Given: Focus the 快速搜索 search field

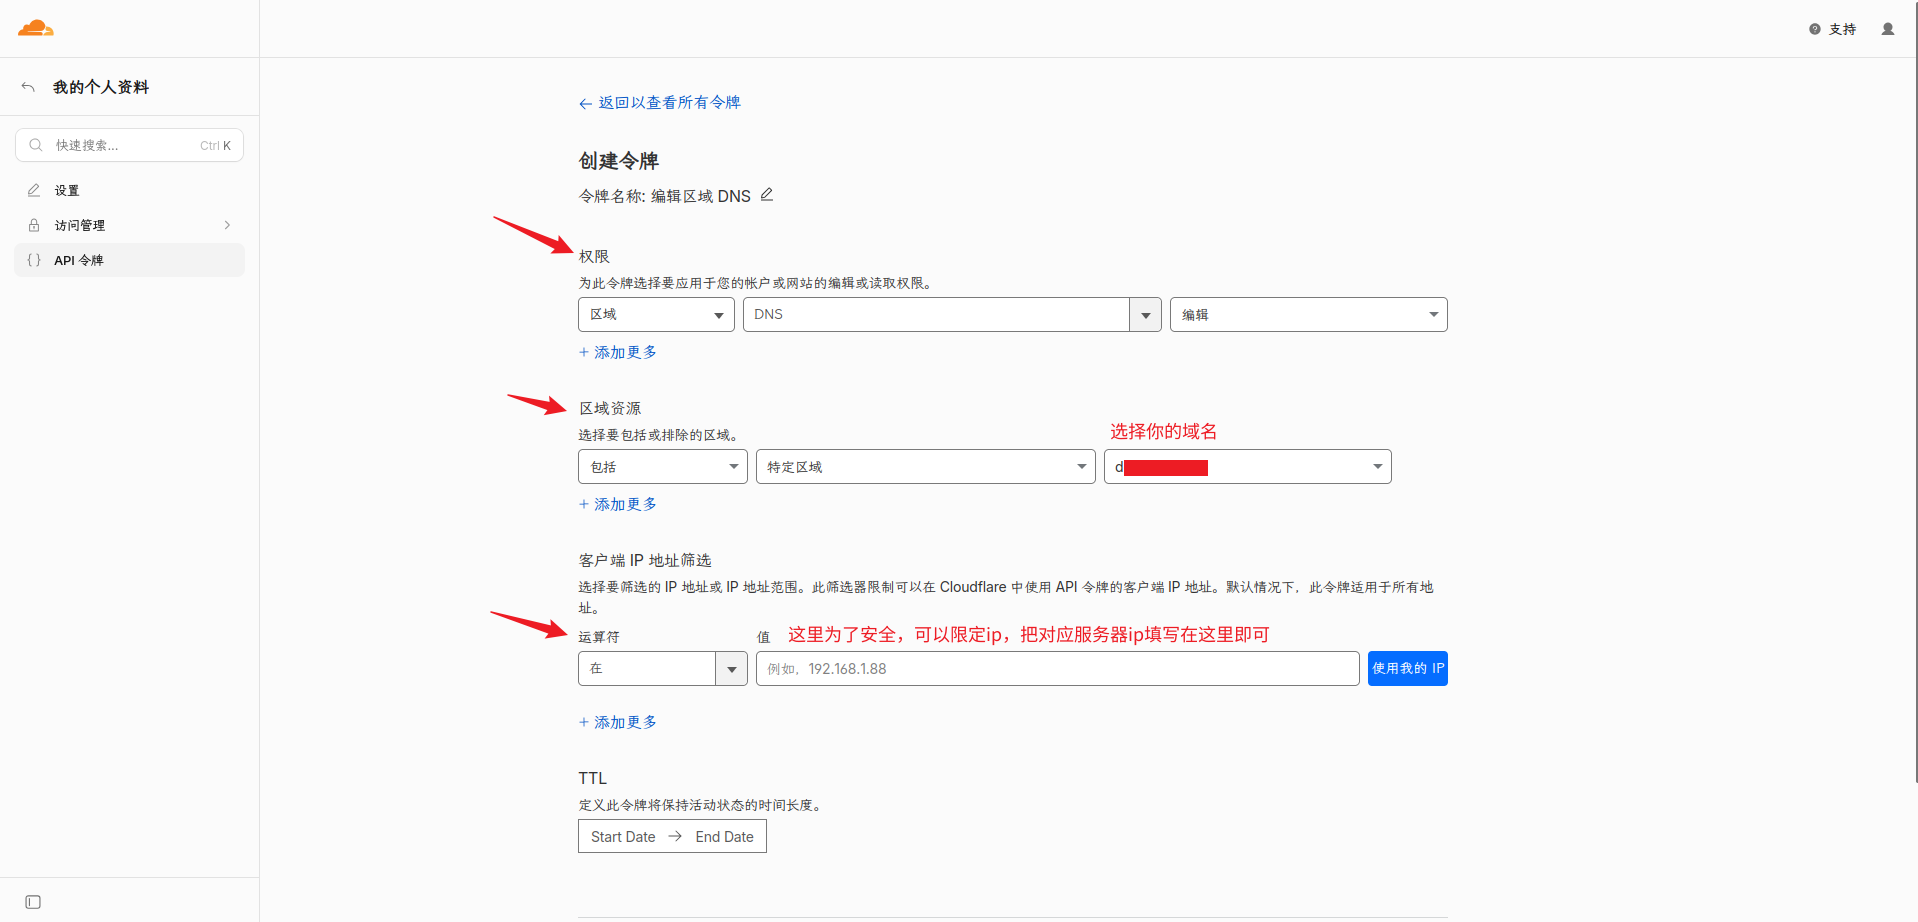Looking at the screenshot, I should click(130, 145).
